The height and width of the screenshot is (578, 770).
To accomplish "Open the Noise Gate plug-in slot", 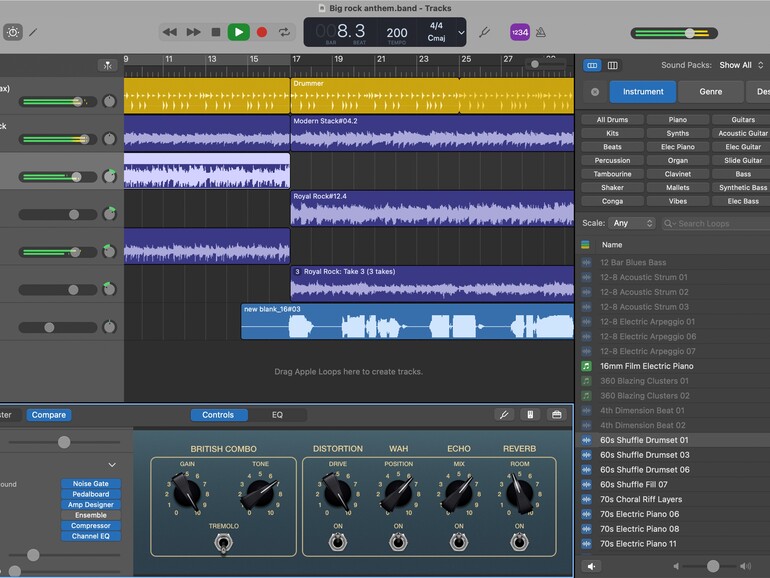I will pos(91,484).
